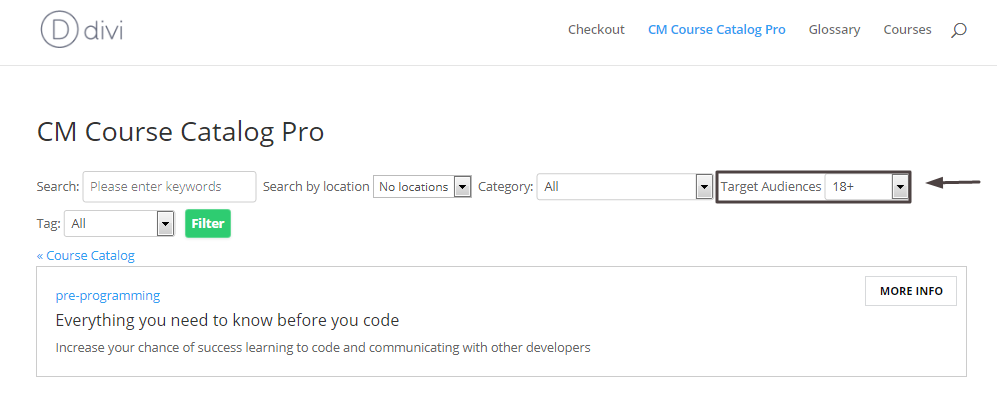Expand the Category dropdown
The height and width of the screenshot is (396, 997).
pos(624,187)
